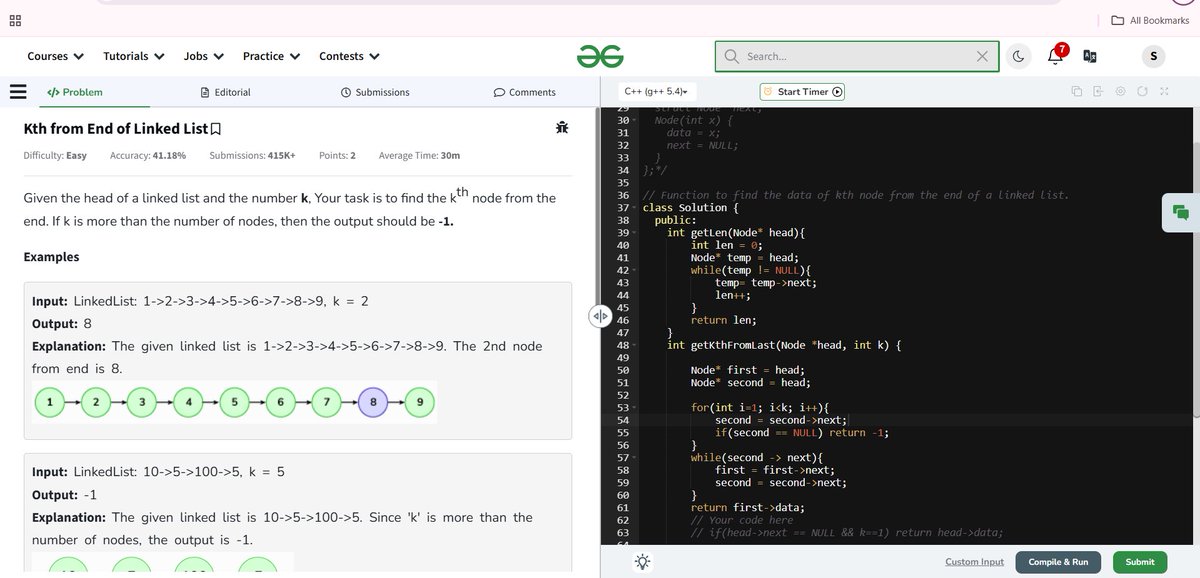This screenshot has height=578, width=1200.
Task: Switch to the Problem tab
Action: pyautogui.click(x=75, y=92)
